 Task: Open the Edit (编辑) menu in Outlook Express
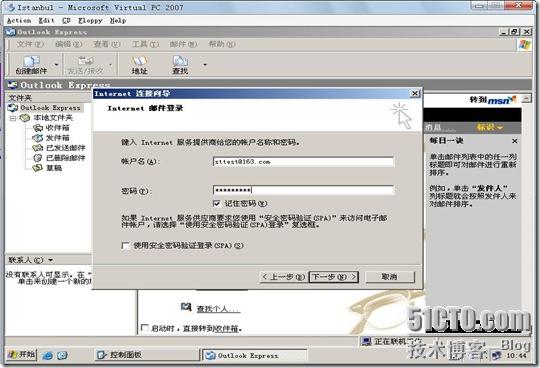(69, 44)
